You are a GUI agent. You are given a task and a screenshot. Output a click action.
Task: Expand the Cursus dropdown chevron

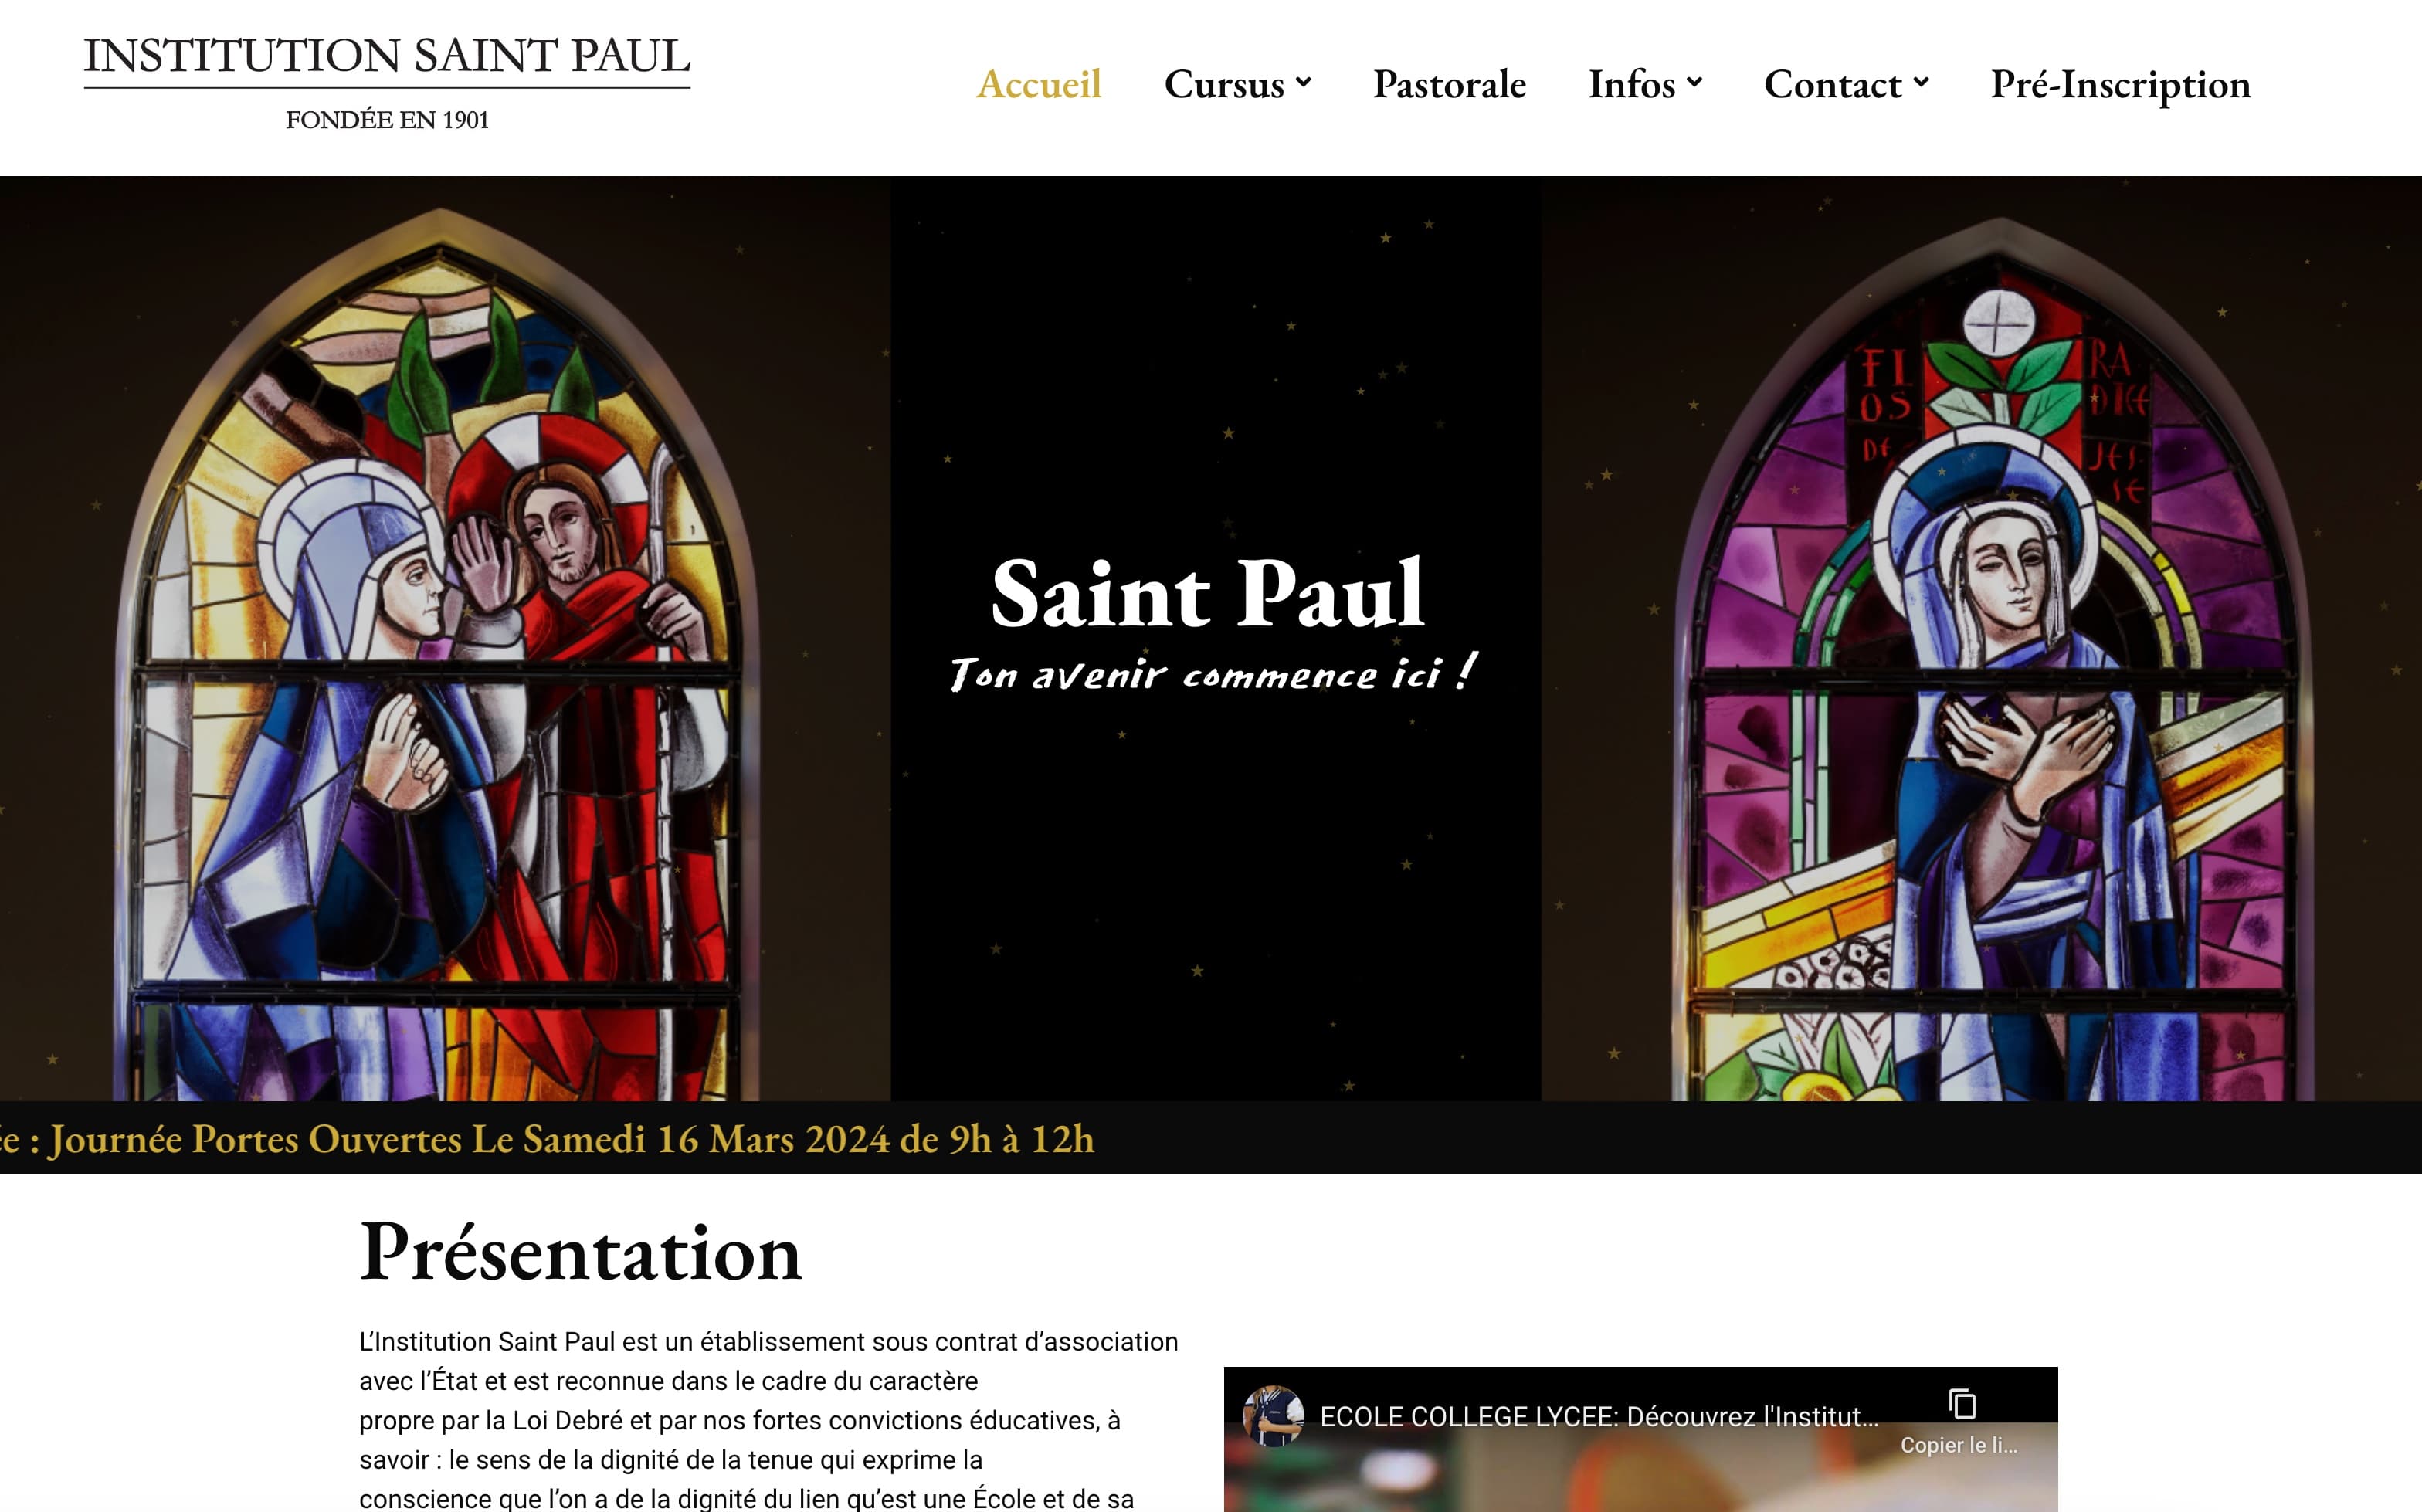tap(1303, 83)
